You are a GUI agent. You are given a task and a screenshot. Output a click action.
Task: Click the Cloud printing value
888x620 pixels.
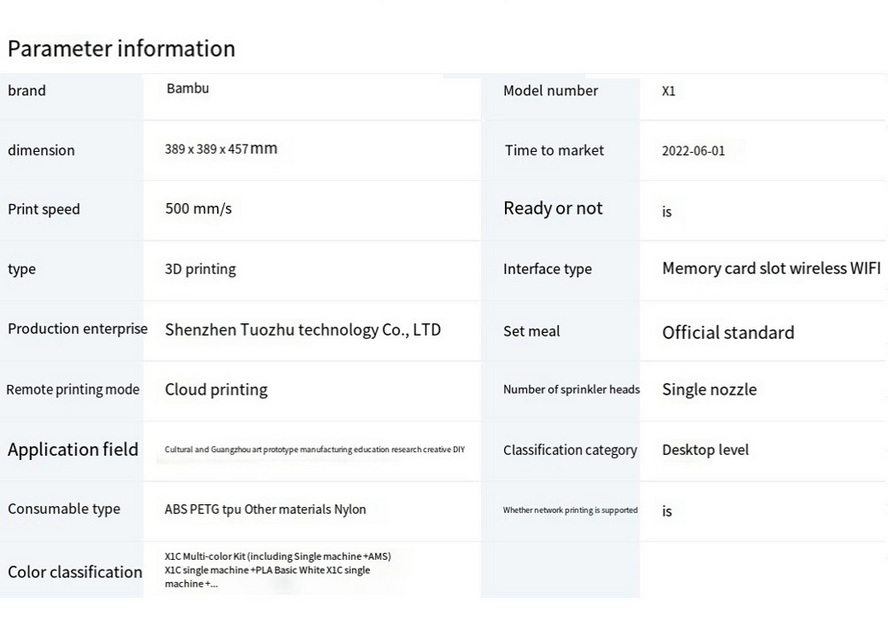216,389
